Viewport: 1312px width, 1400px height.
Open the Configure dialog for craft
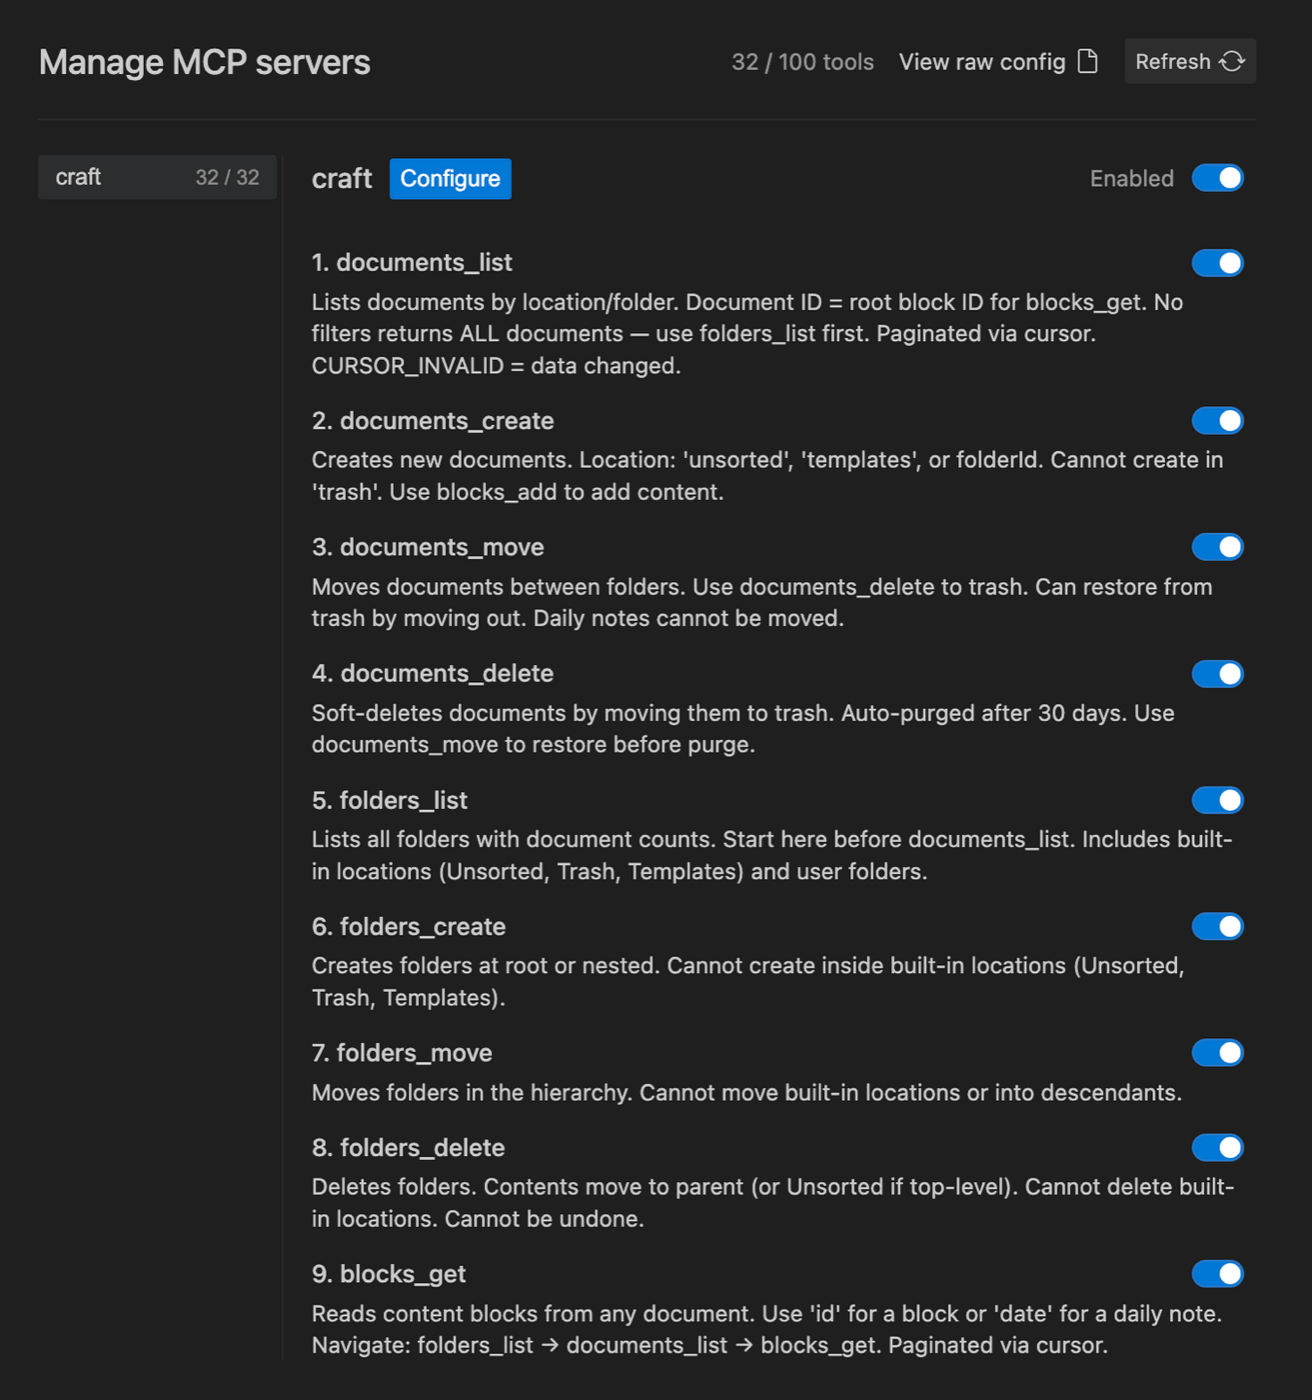(449, 178)
